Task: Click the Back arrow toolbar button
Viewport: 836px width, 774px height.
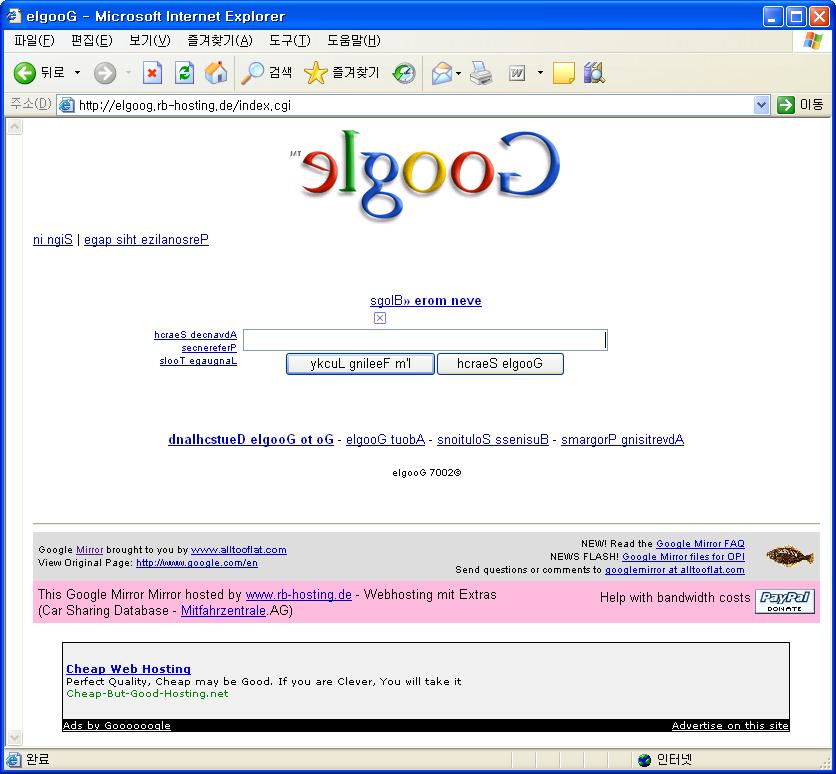Action: pyautogui.click(x=25, y=73)
